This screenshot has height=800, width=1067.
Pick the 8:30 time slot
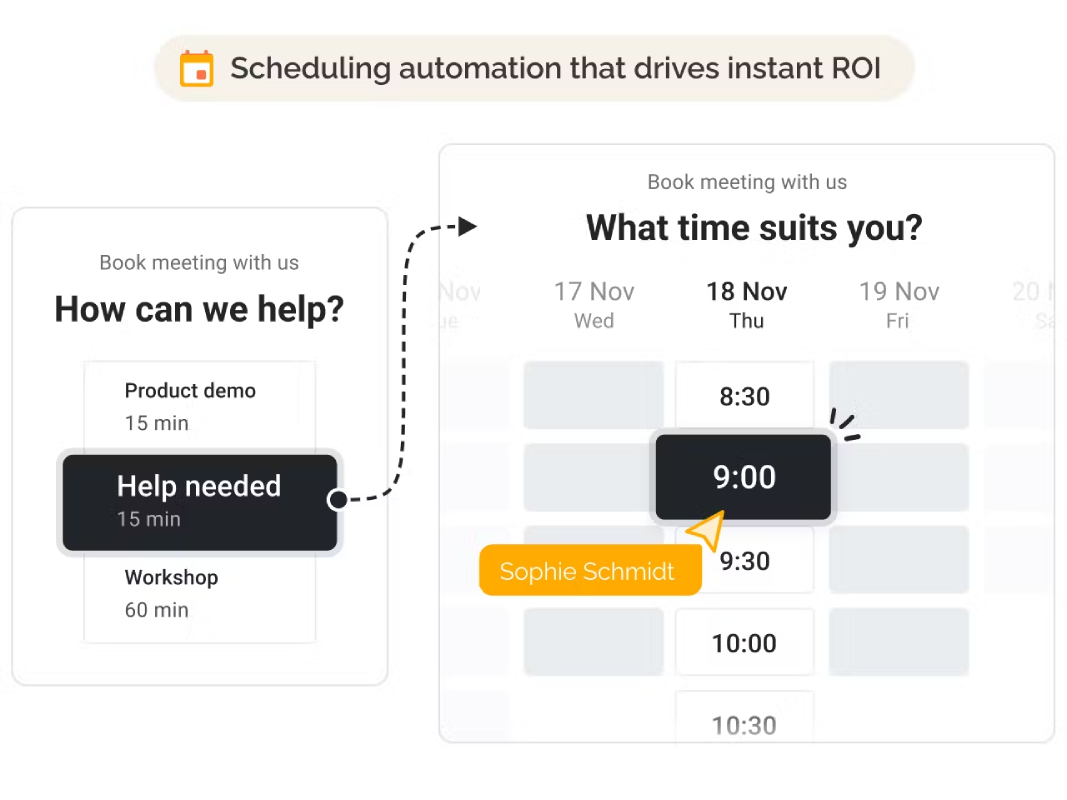[744, 395]
